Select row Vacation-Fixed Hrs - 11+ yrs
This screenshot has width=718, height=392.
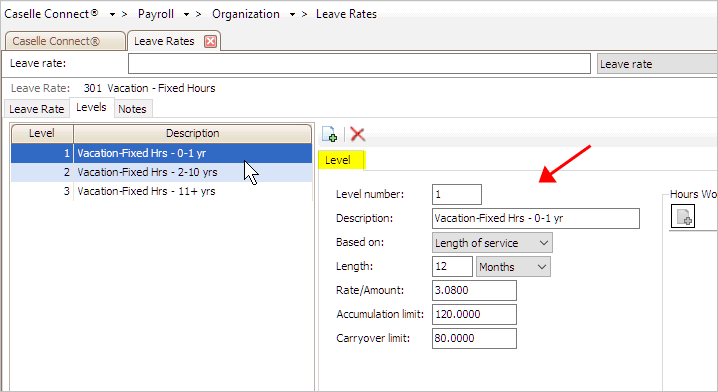[x=161, y=191]
